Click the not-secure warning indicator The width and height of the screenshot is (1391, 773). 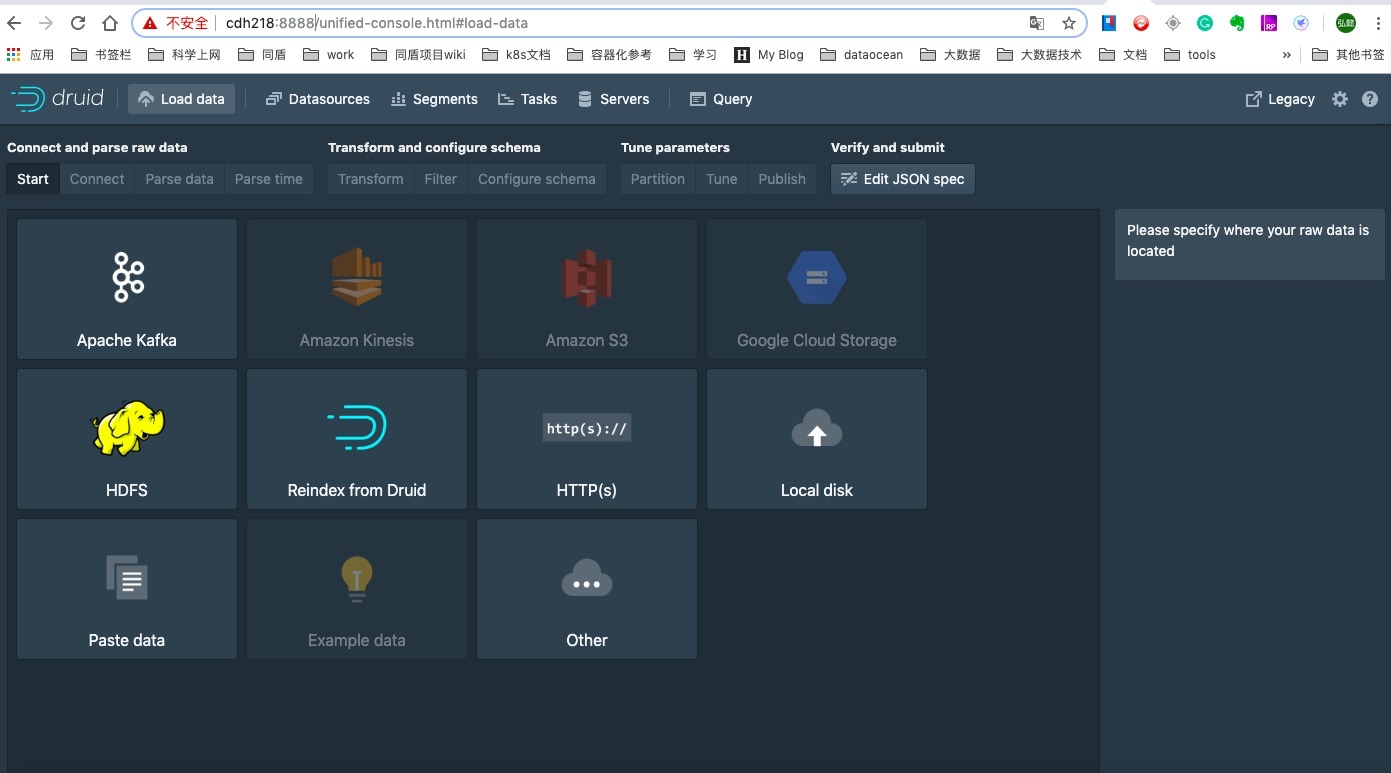(x=175, y=23)
